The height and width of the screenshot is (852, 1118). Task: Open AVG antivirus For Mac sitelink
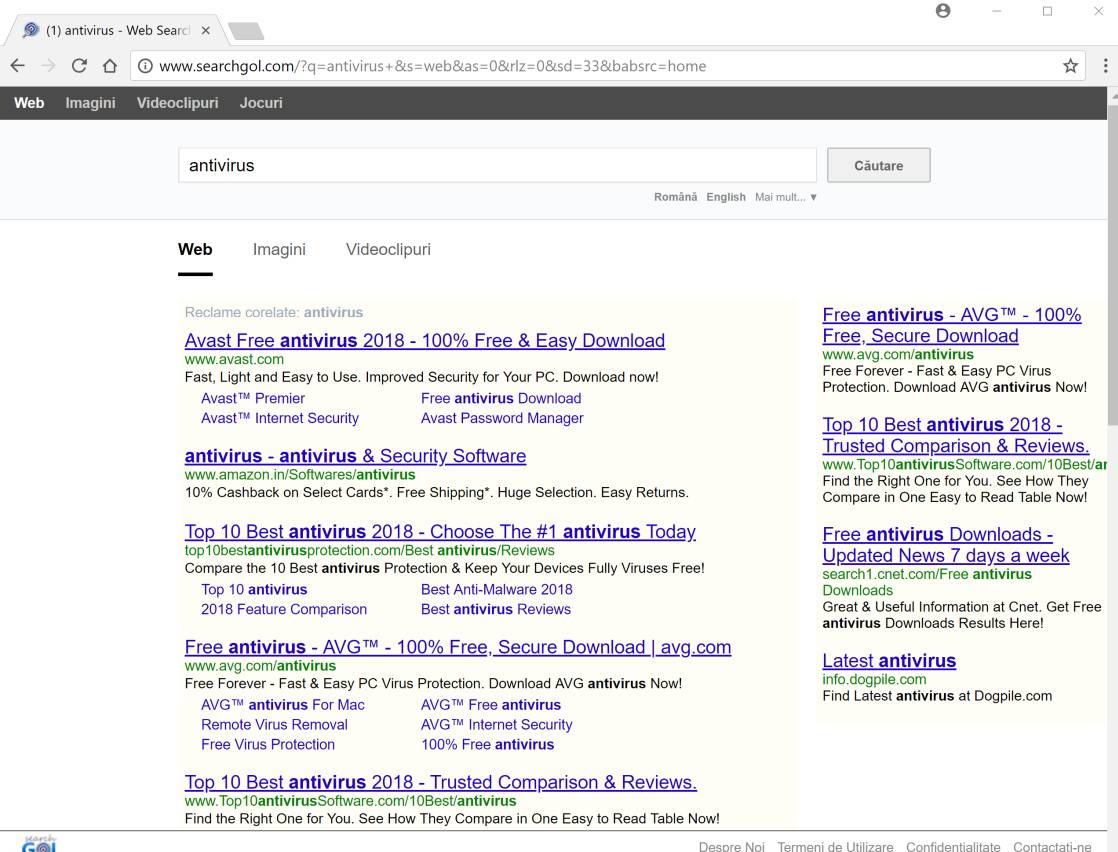click(x=282, y=705)
